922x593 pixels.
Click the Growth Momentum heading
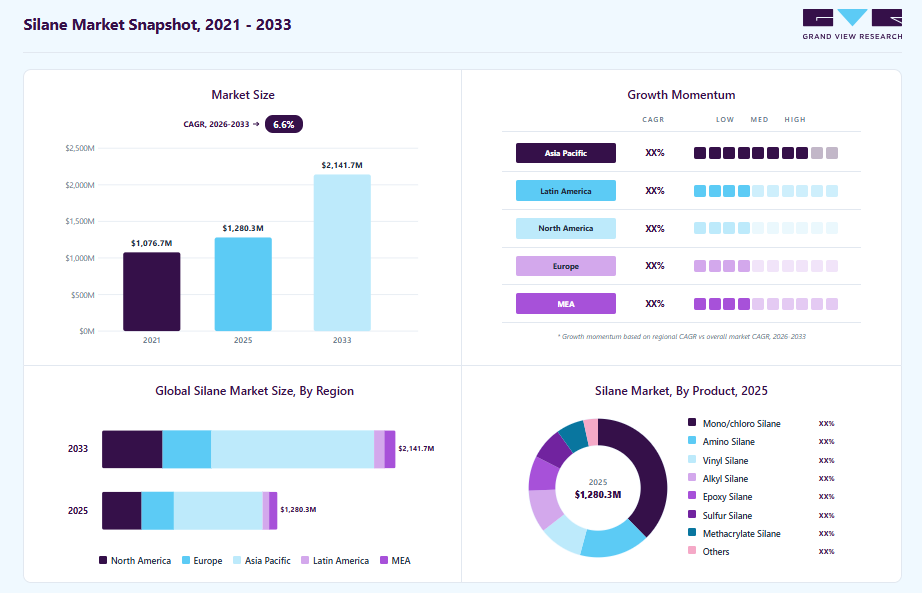681,95
